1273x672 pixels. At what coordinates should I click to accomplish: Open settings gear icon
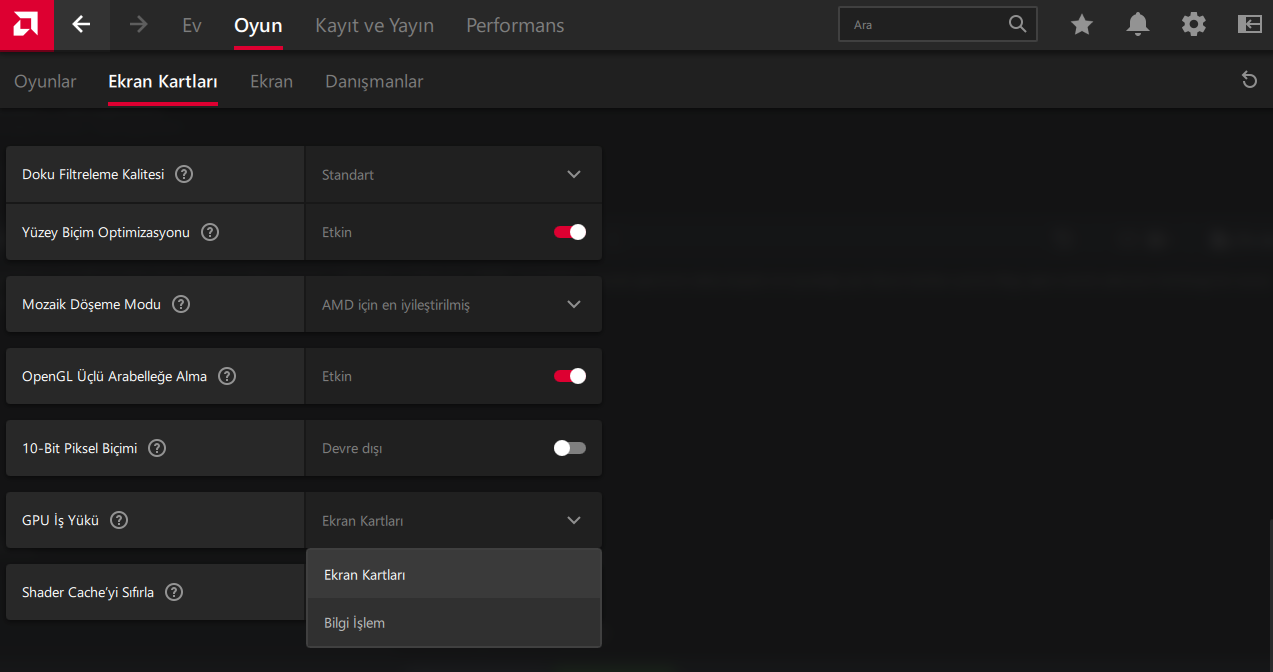point(1194,25)
